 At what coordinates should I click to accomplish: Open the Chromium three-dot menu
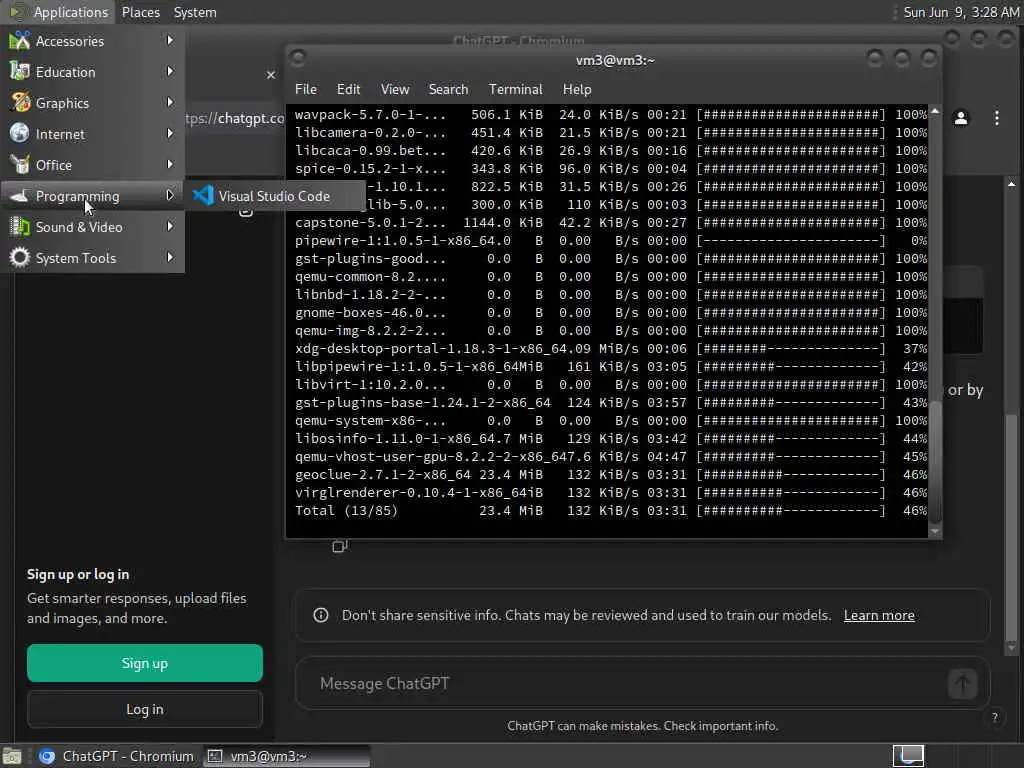(x=997, y=118)
